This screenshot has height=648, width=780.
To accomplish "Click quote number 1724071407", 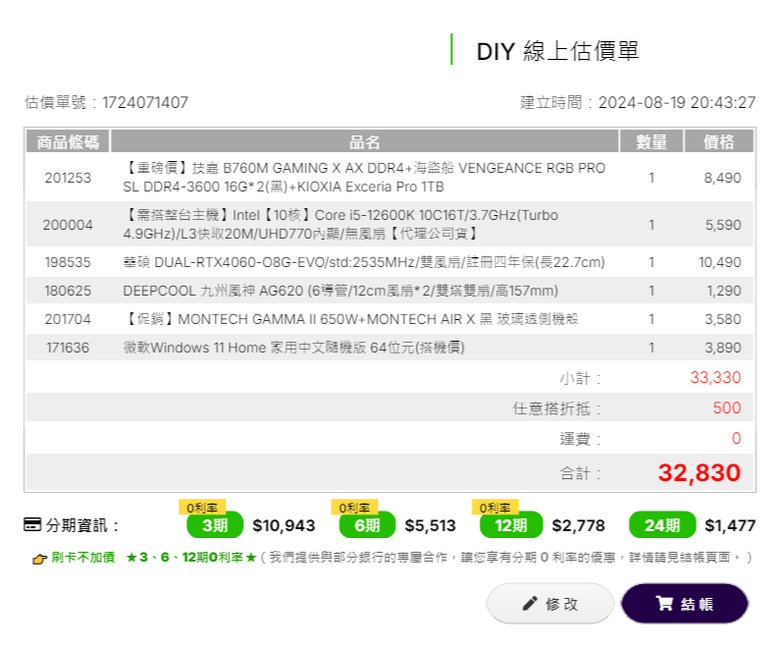I will (145, 102).
